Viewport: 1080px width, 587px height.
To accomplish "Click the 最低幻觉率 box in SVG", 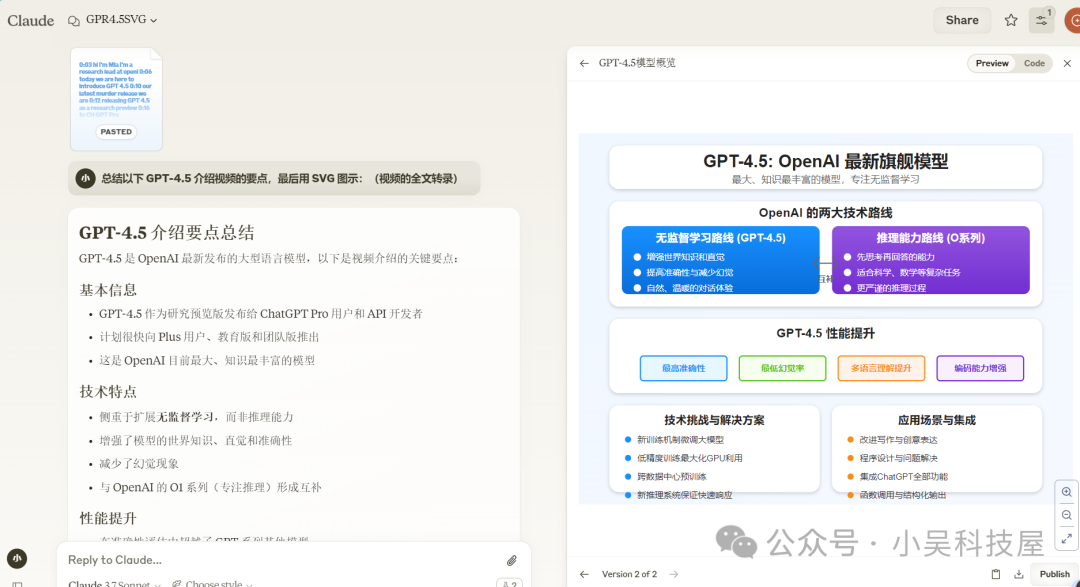I will [782, 368].
